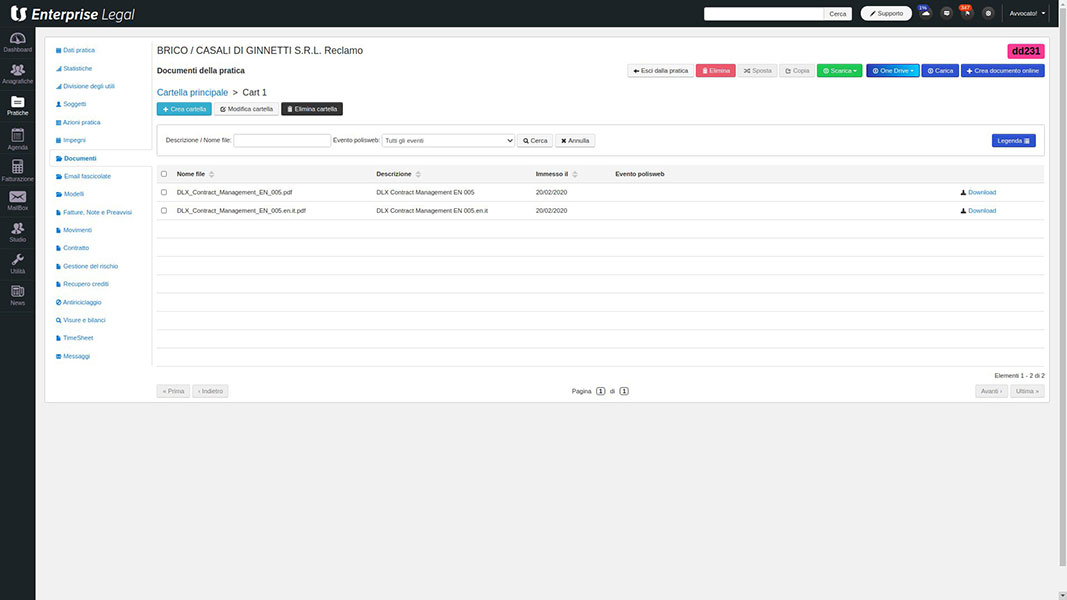Image resolution: width=1067 pixels, height=600 pixels.
Task: Open the Evento polisweb dropdown
Action: coord(448,141)
